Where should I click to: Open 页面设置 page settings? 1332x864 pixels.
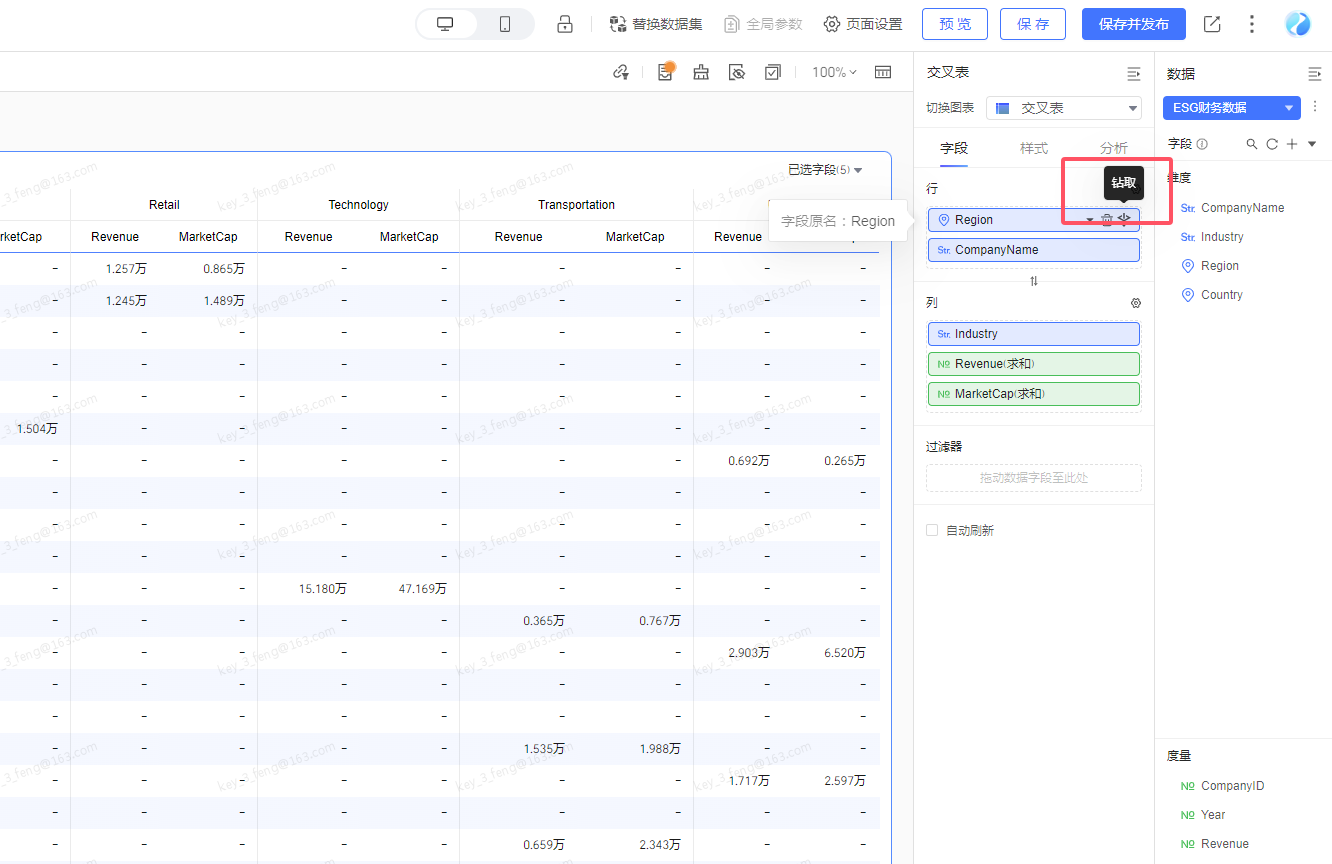(x=863, y=24)
